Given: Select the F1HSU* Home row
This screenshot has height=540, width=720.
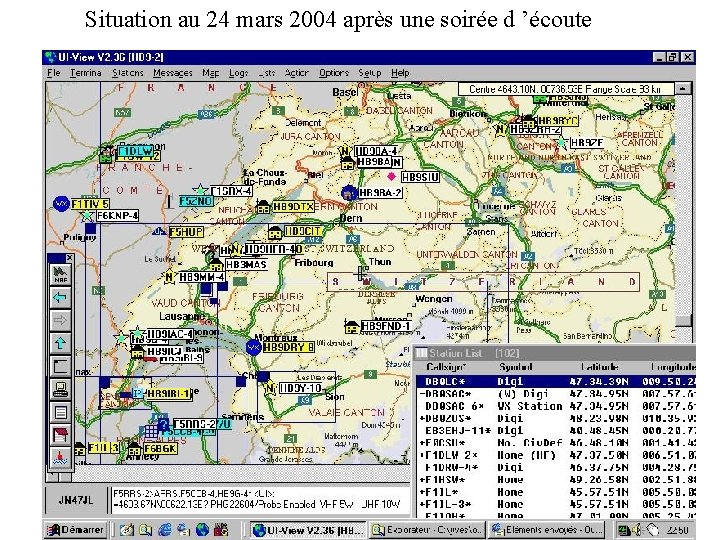Looking at the screenshot, I should pos(556,480).
